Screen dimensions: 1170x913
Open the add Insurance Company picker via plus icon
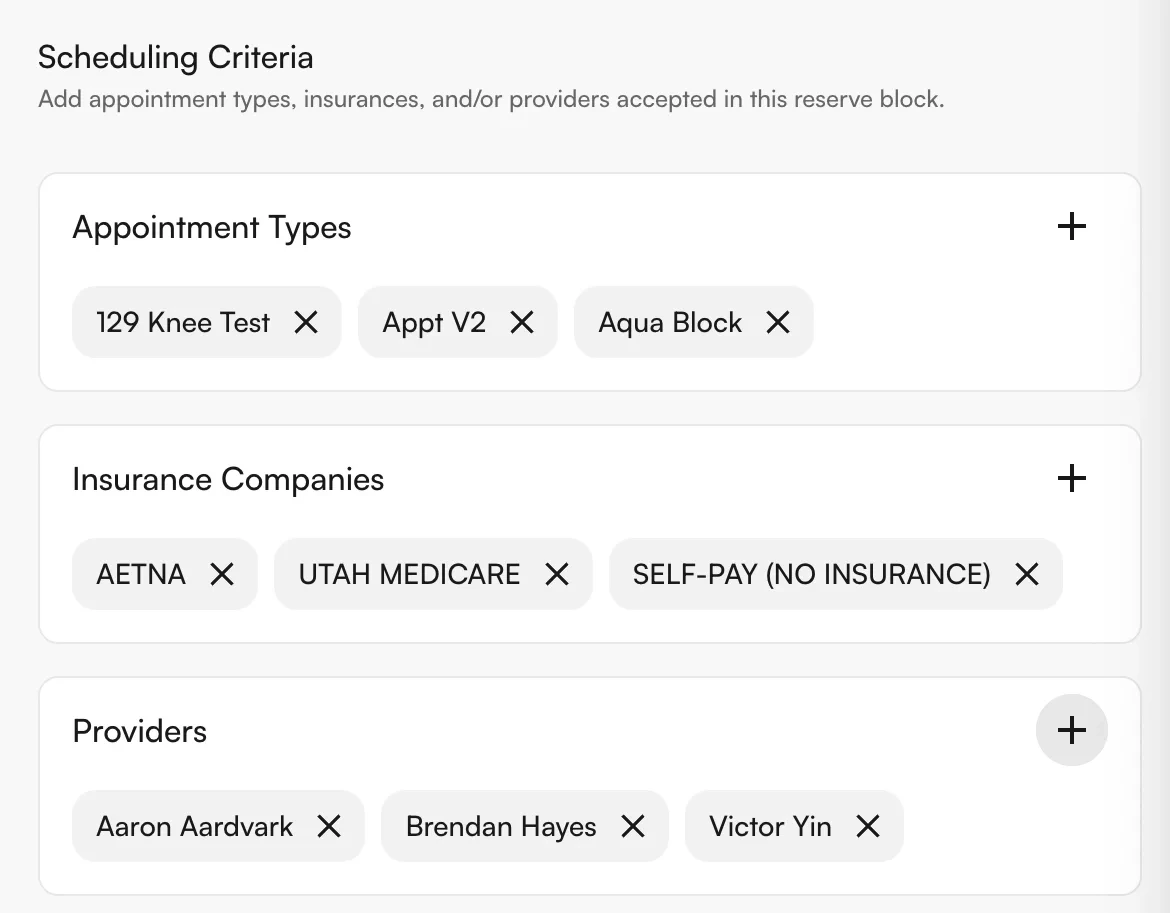[x=1071, y=478]
